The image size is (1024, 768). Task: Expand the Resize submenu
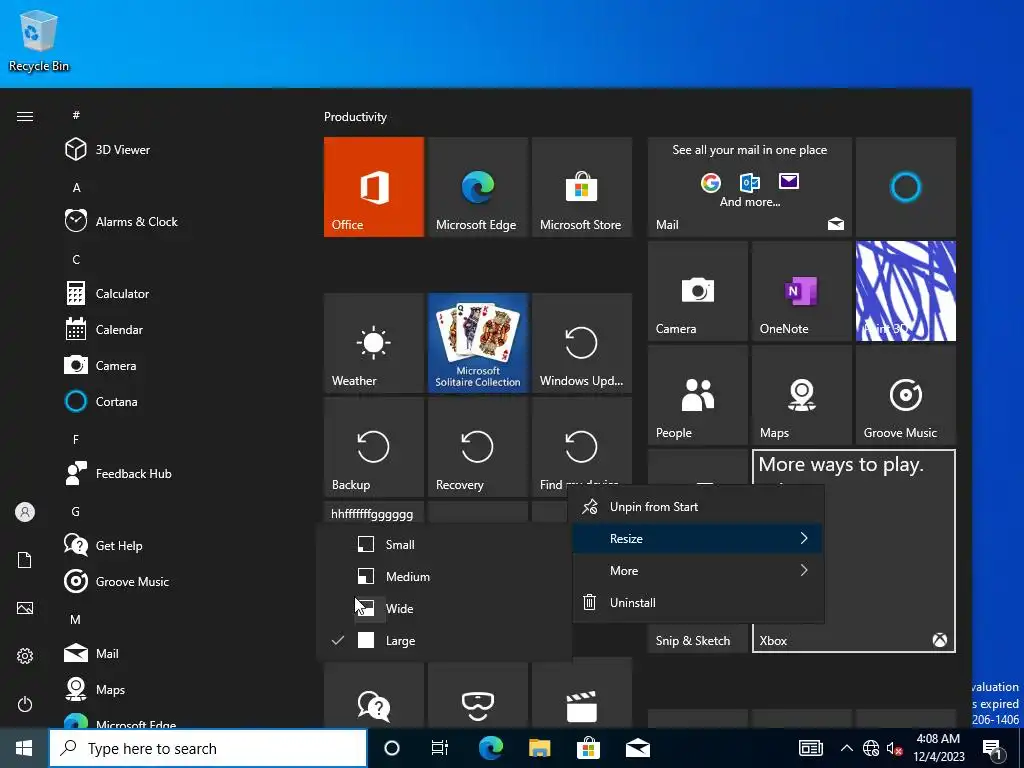click(697, 539)
